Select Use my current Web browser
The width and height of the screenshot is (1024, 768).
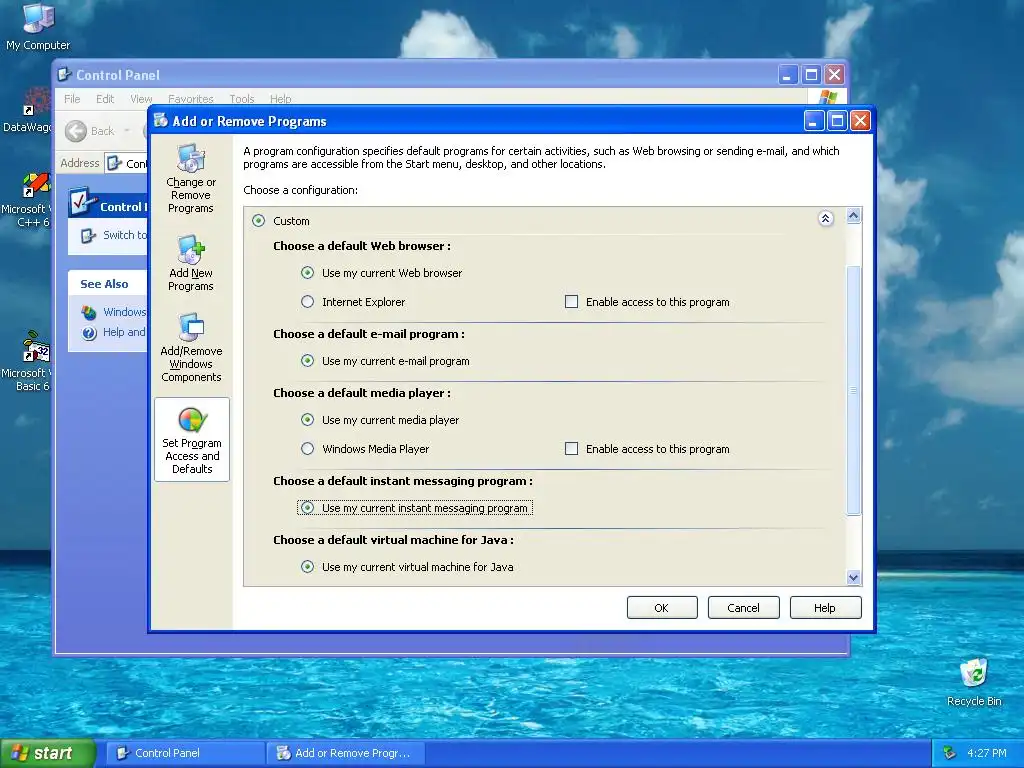coord(308,272)
